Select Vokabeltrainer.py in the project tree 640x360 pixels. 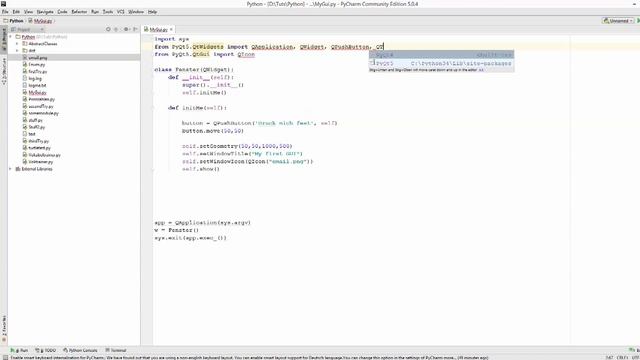(x=44, y=155)
